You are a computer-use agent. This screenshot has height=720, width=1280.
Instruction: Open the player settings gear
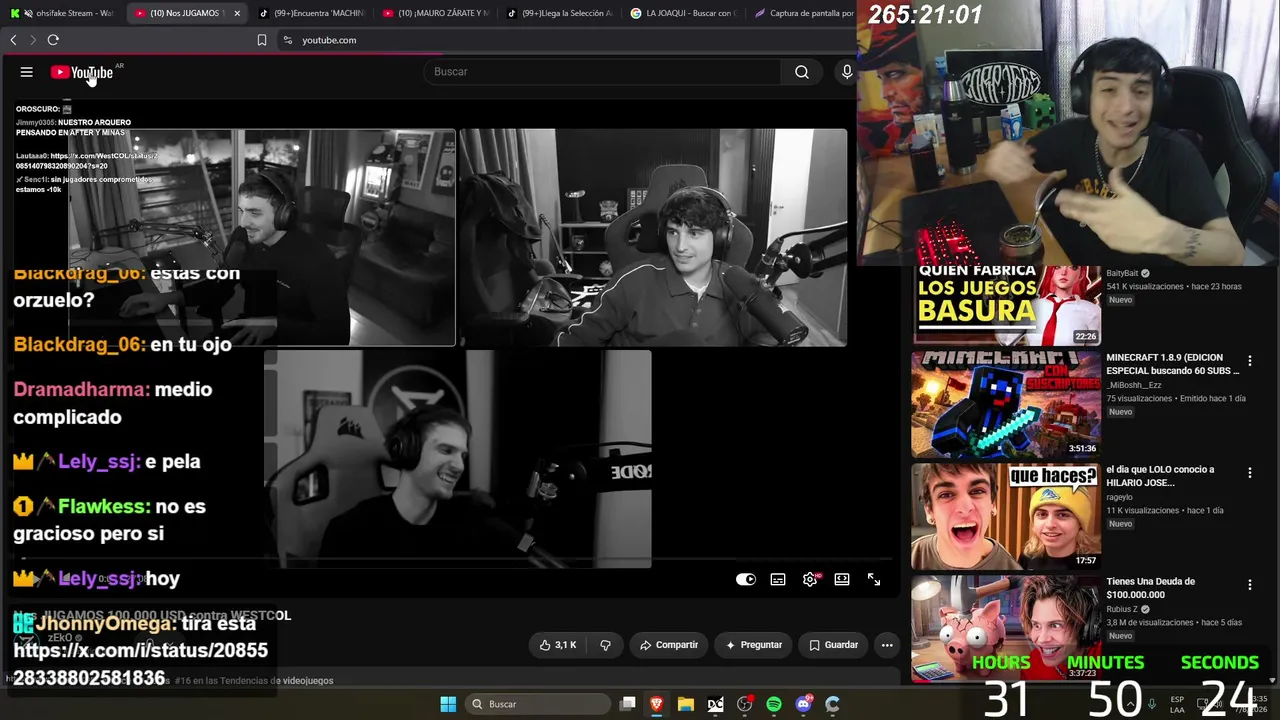coord(810,579)
